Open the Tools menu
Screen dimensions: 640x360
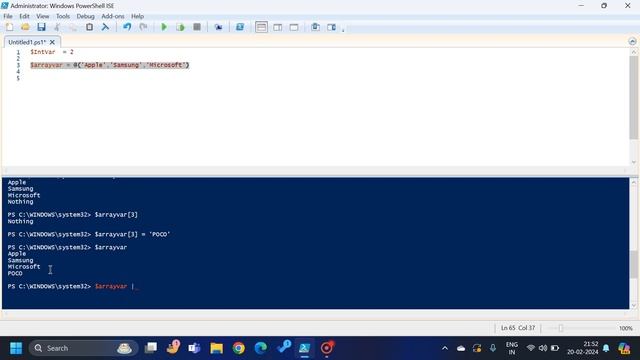(x=63, y=16)
